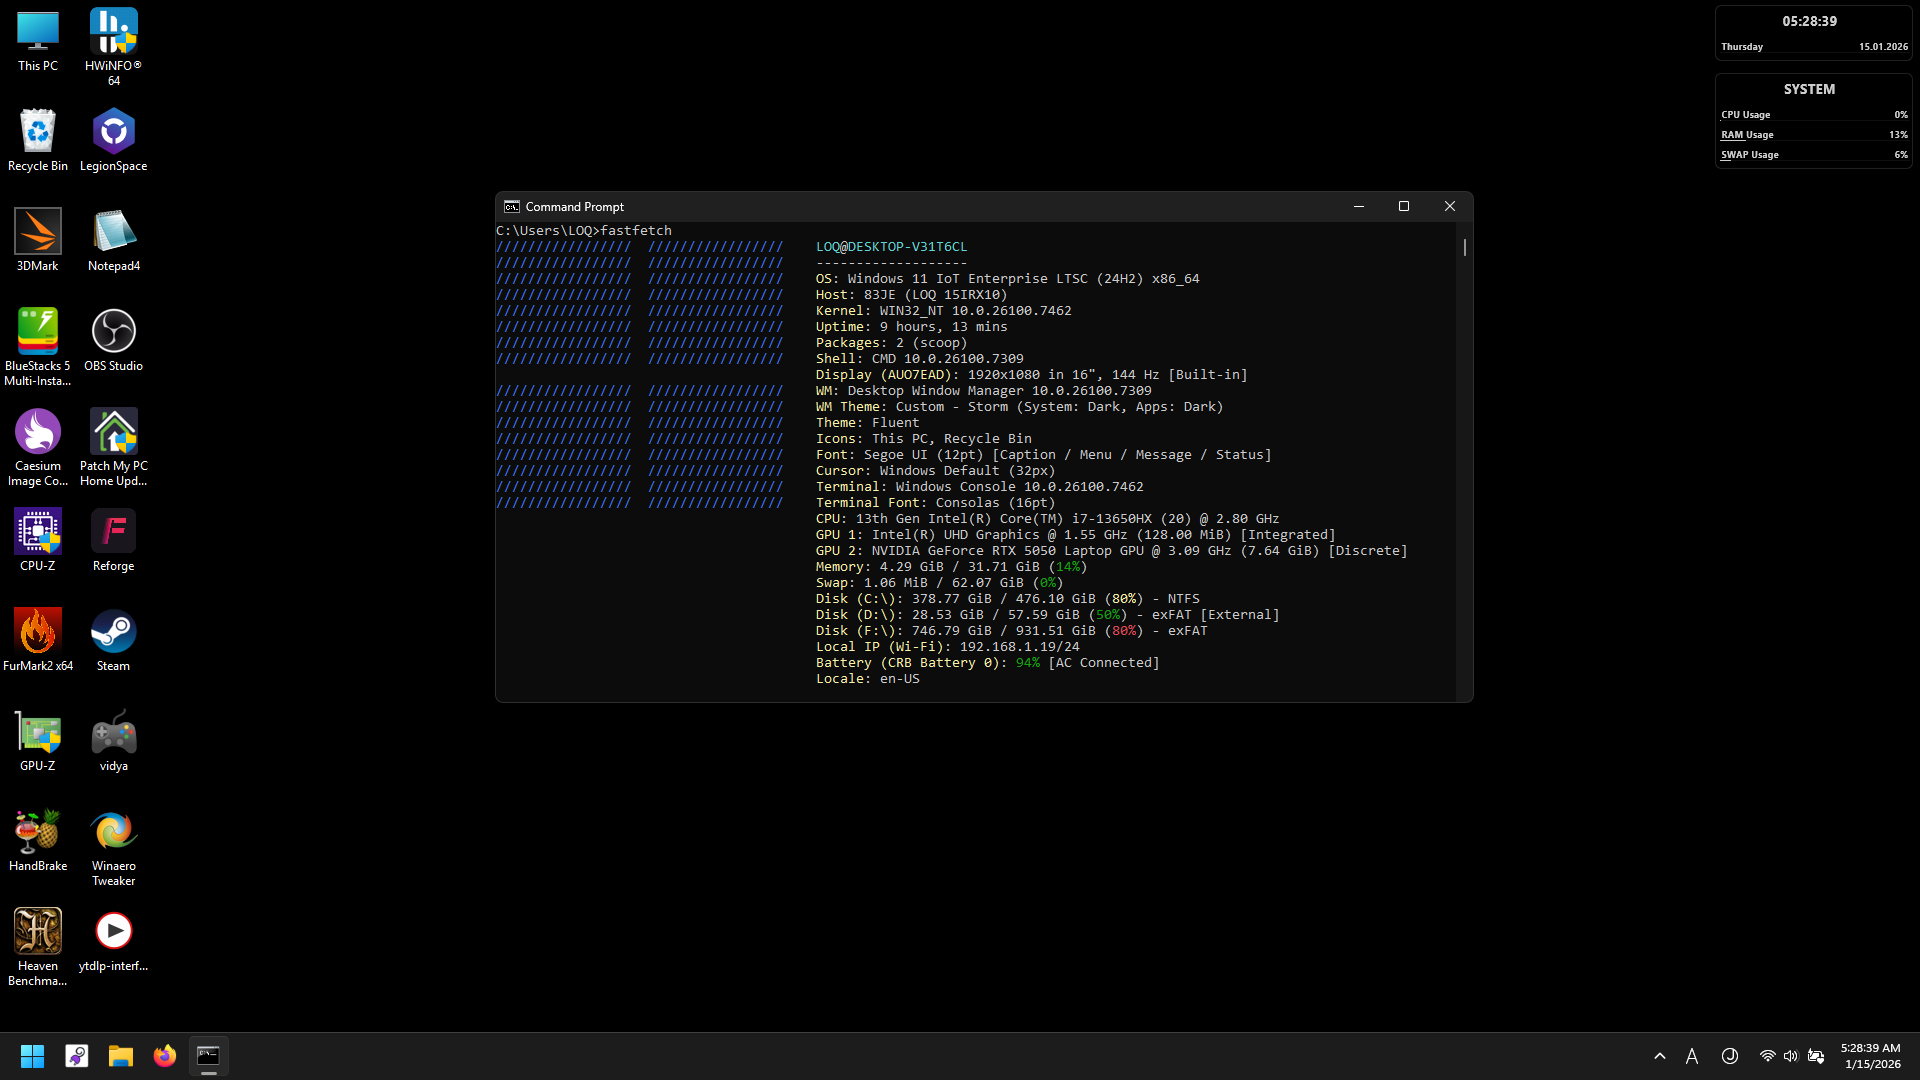Select the ytdlp-interface desktop icon
This screenshot has height=1080, width=1920.
(113, 933)
